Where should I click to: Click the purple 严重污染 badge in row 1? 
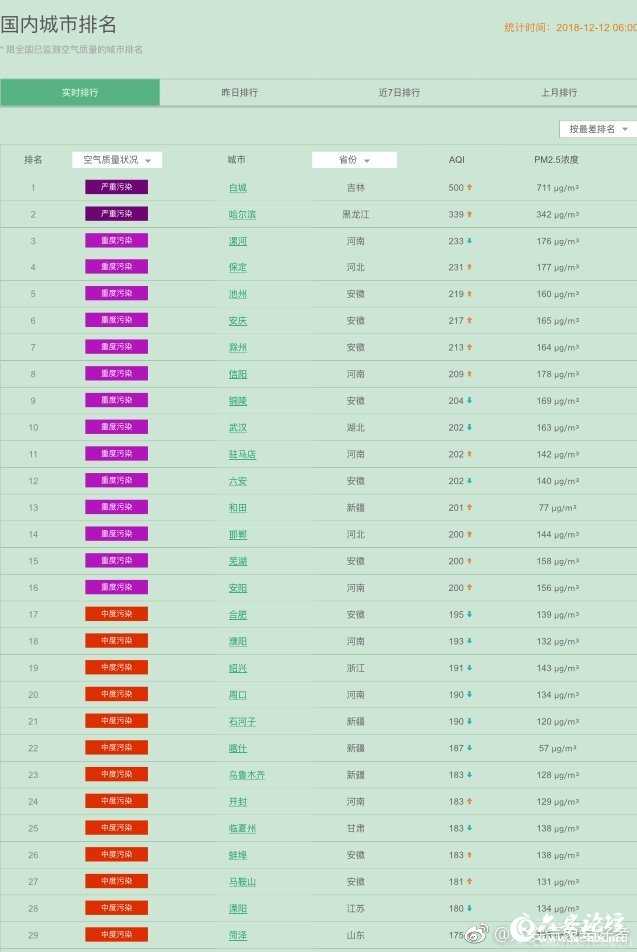click(x=117, y=188)
